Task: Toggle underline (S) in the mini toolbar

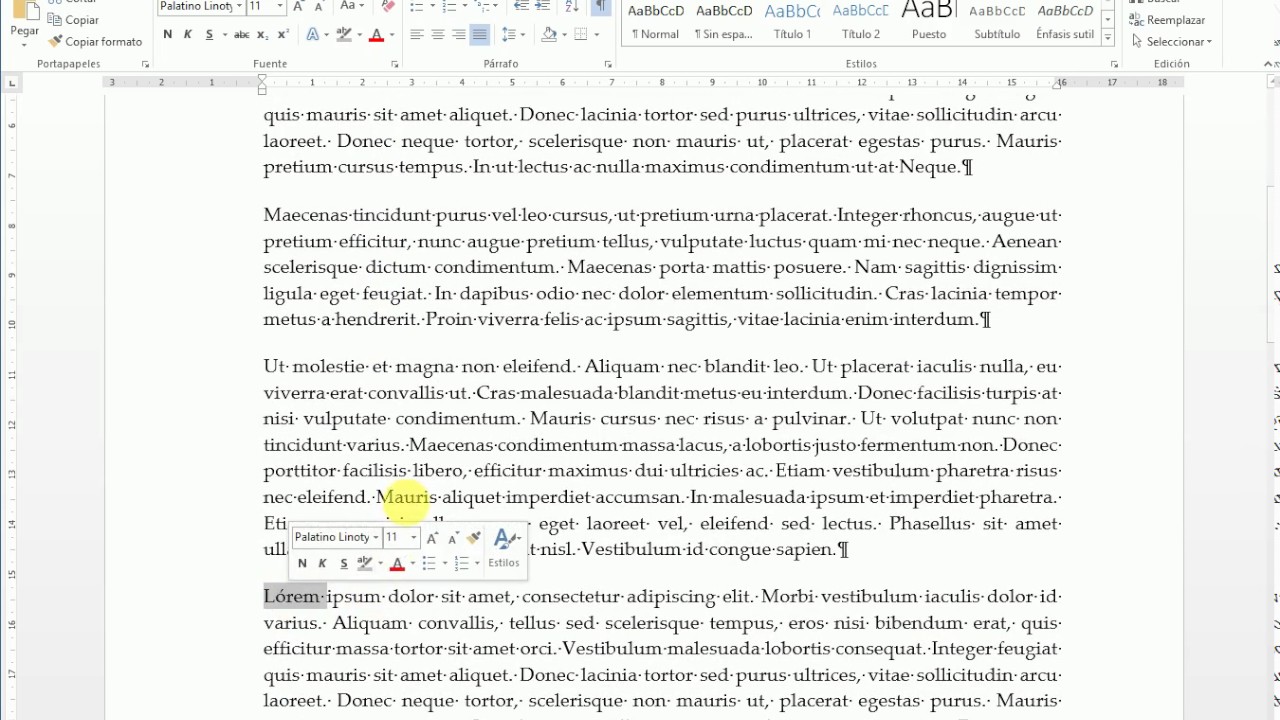Action: (343, 564)
